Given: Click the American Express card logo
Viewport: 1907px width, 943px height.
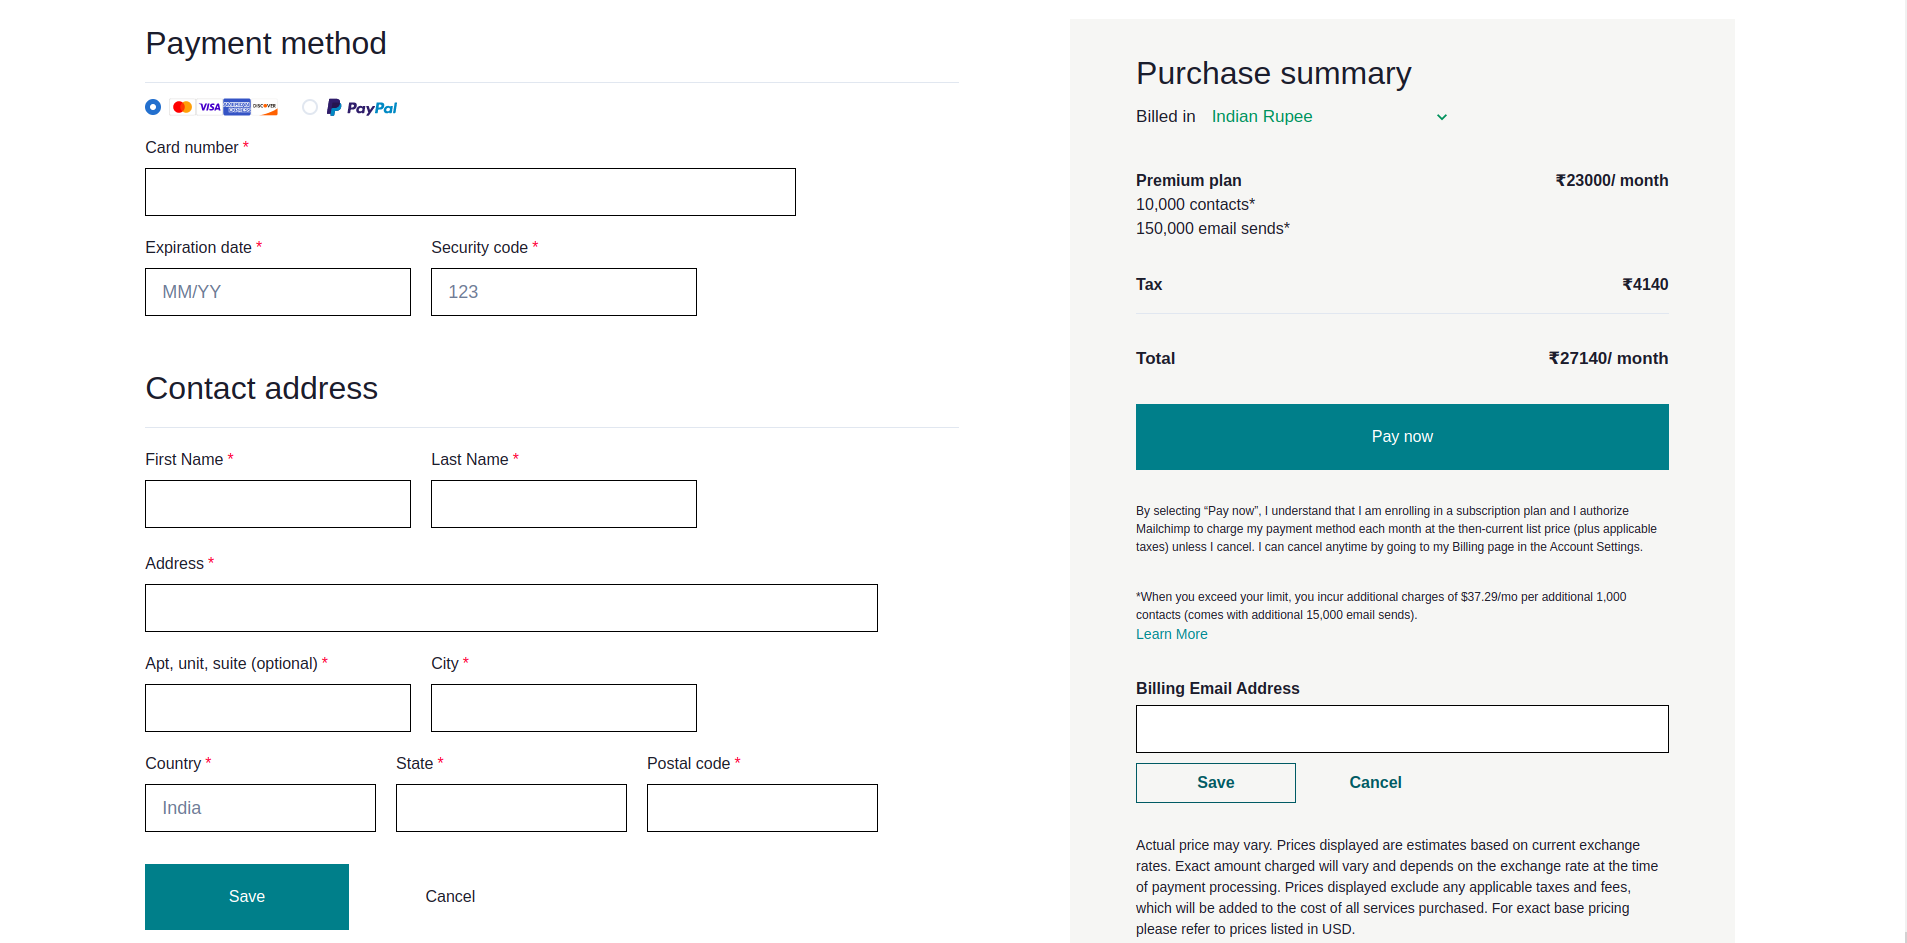Looking at the screenshot, I should click(x=237, y=107).
